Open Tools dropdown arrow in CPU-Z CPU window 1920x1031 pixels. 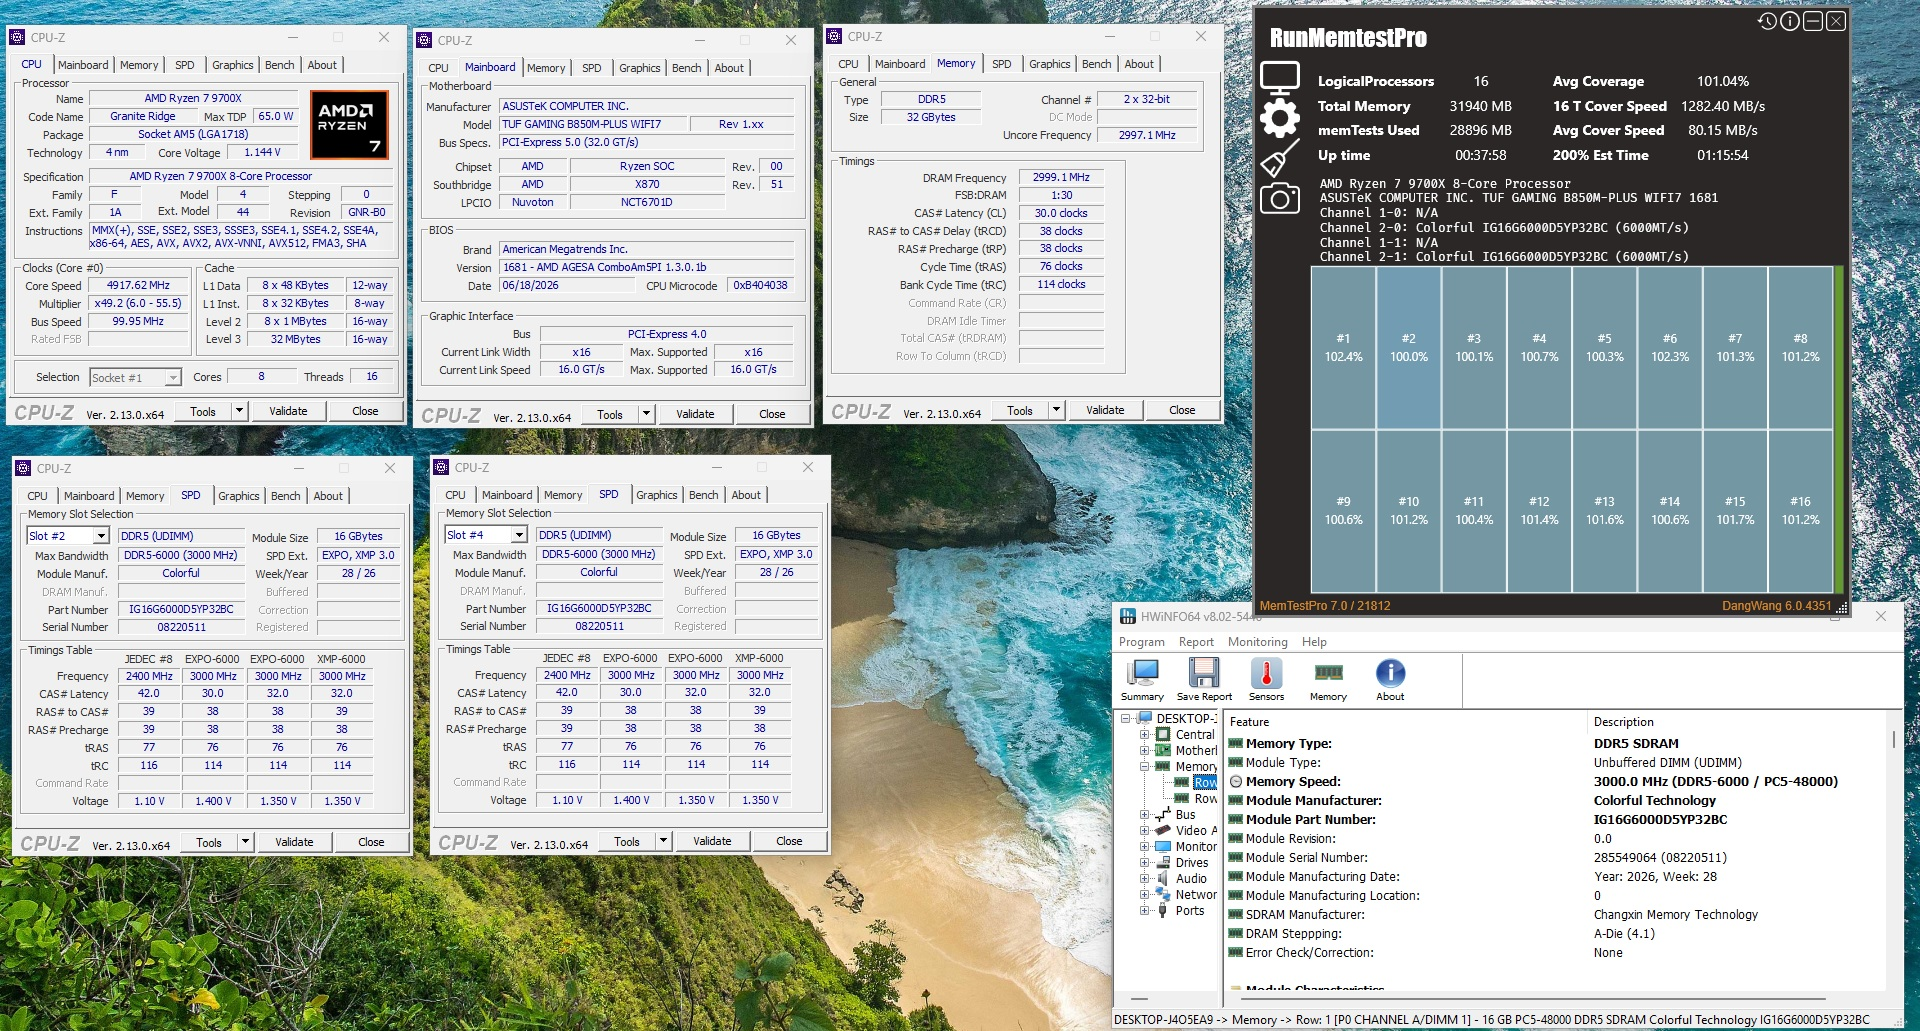point(239,411)
